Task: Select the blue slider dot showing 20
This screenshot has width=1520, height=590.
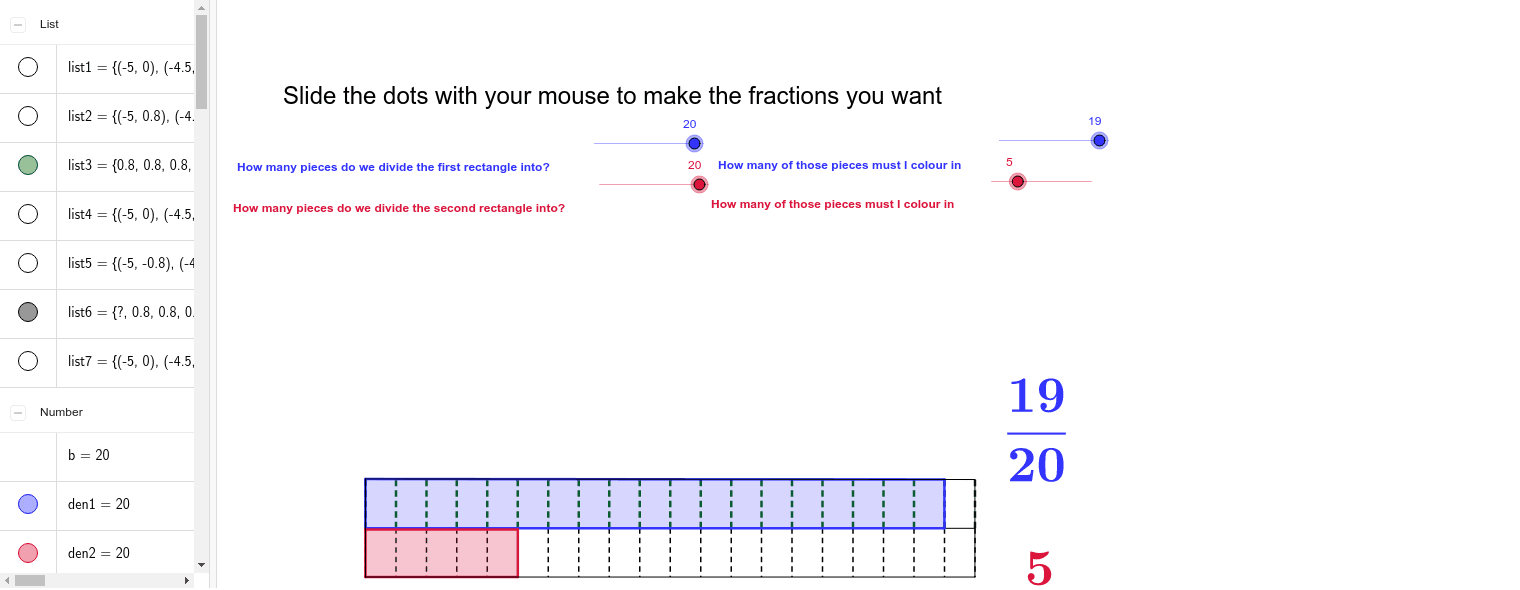Action: coord(694,143)
